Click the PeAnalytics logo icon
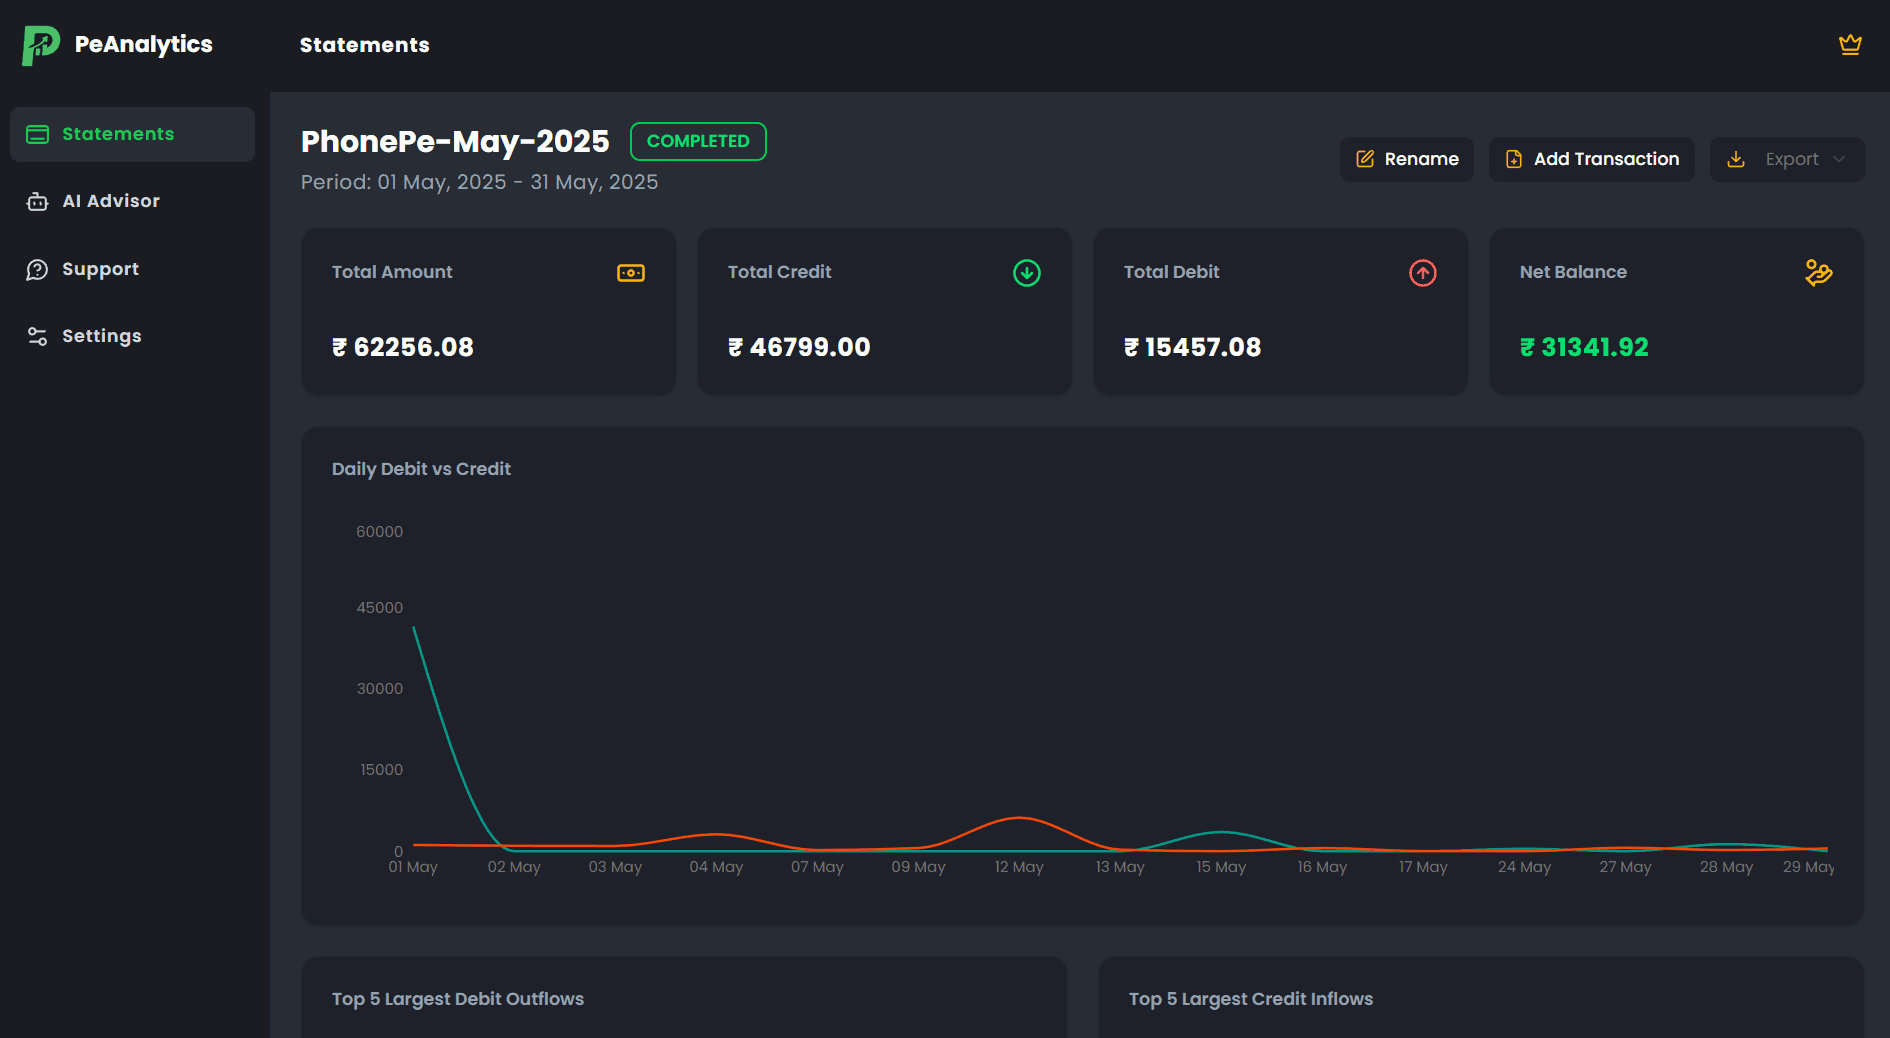The width and height of the screenshot is (1890, 1038). tap(38, 44)
